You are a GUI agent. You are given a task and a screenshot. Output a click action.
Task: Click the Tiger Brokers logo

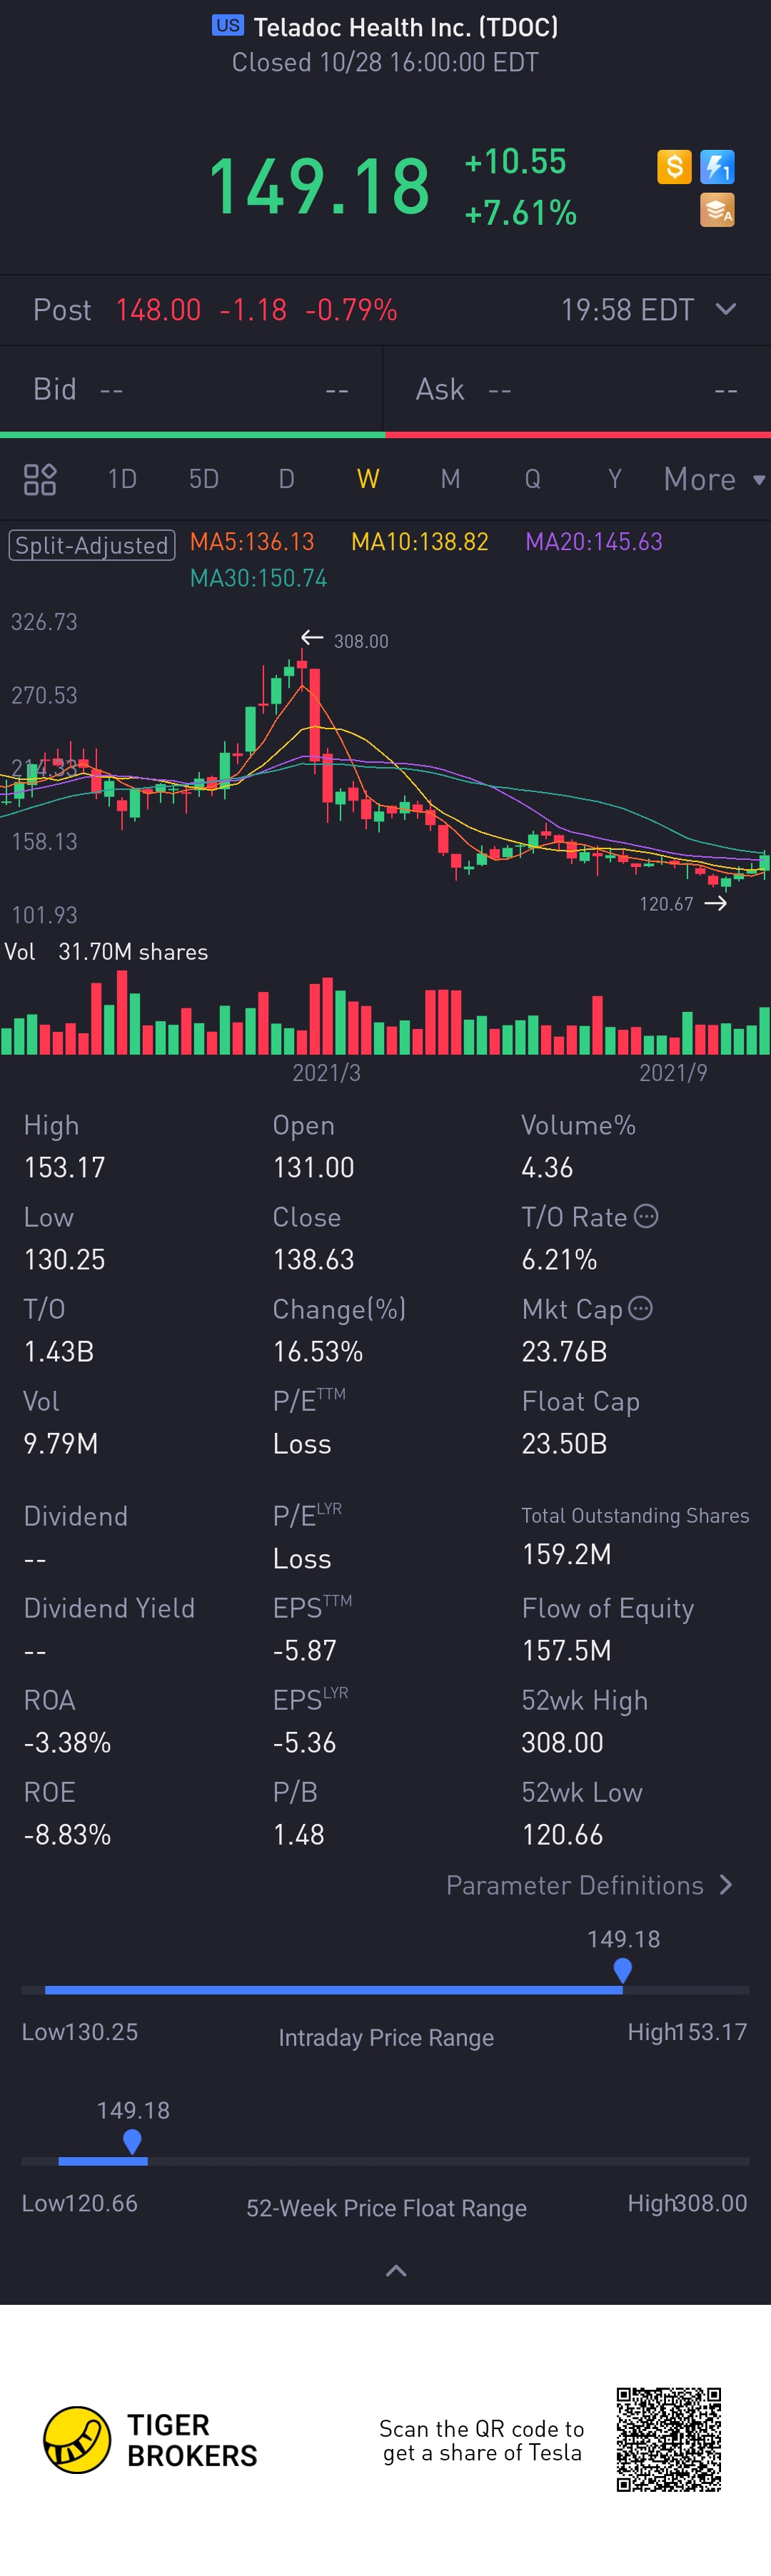(x=77, y=2440)
